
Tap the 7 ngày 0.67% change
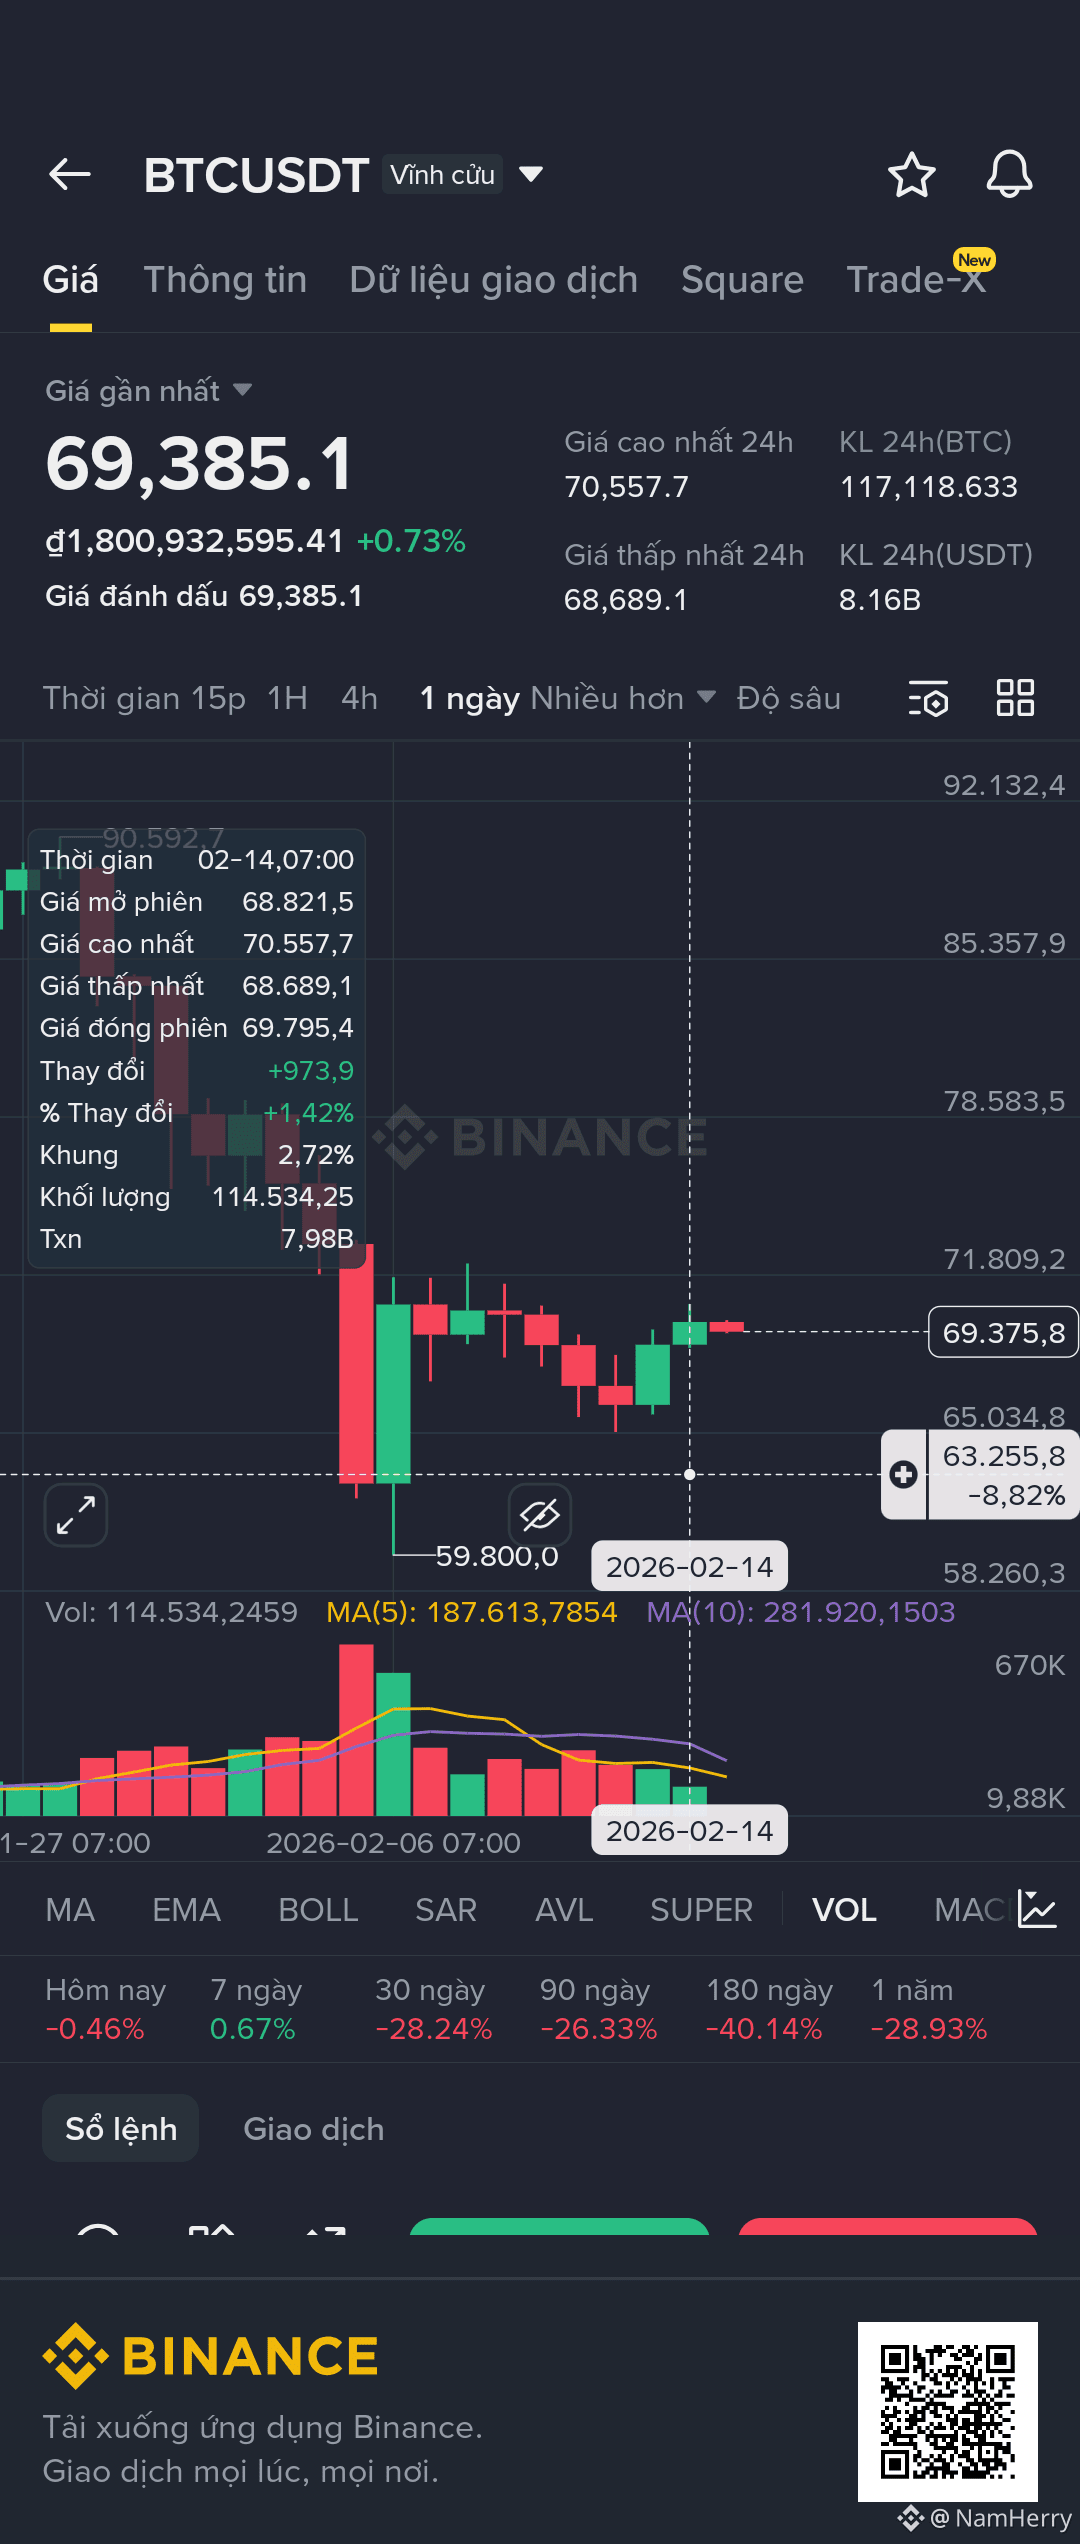pyautogui.click(x=256, y=2009)
